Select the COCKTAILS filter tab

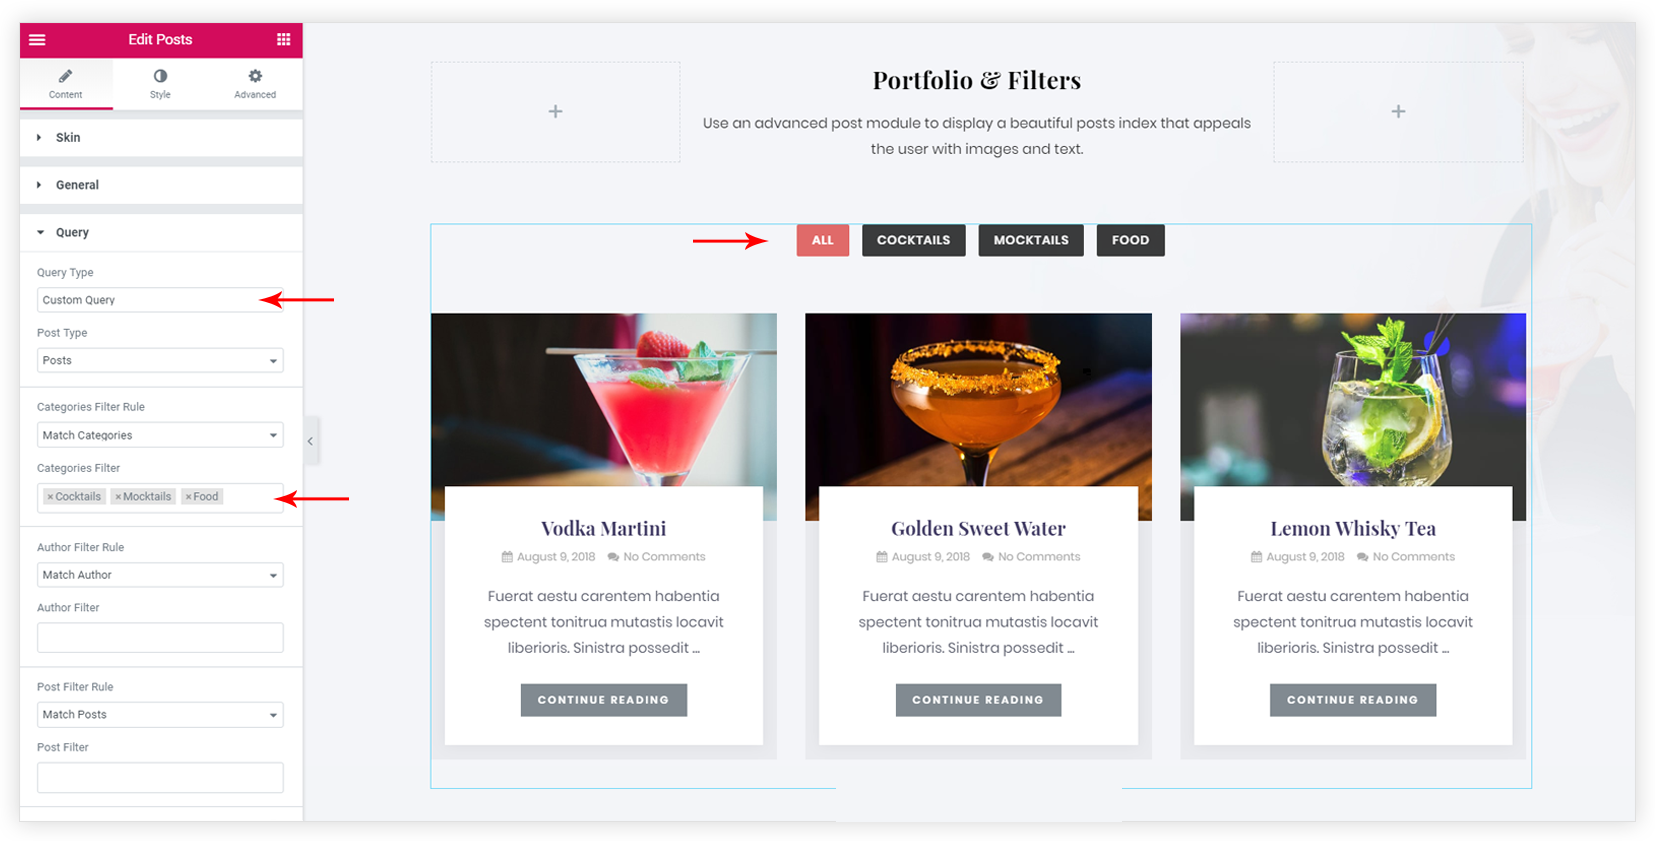tap(913, 240)
